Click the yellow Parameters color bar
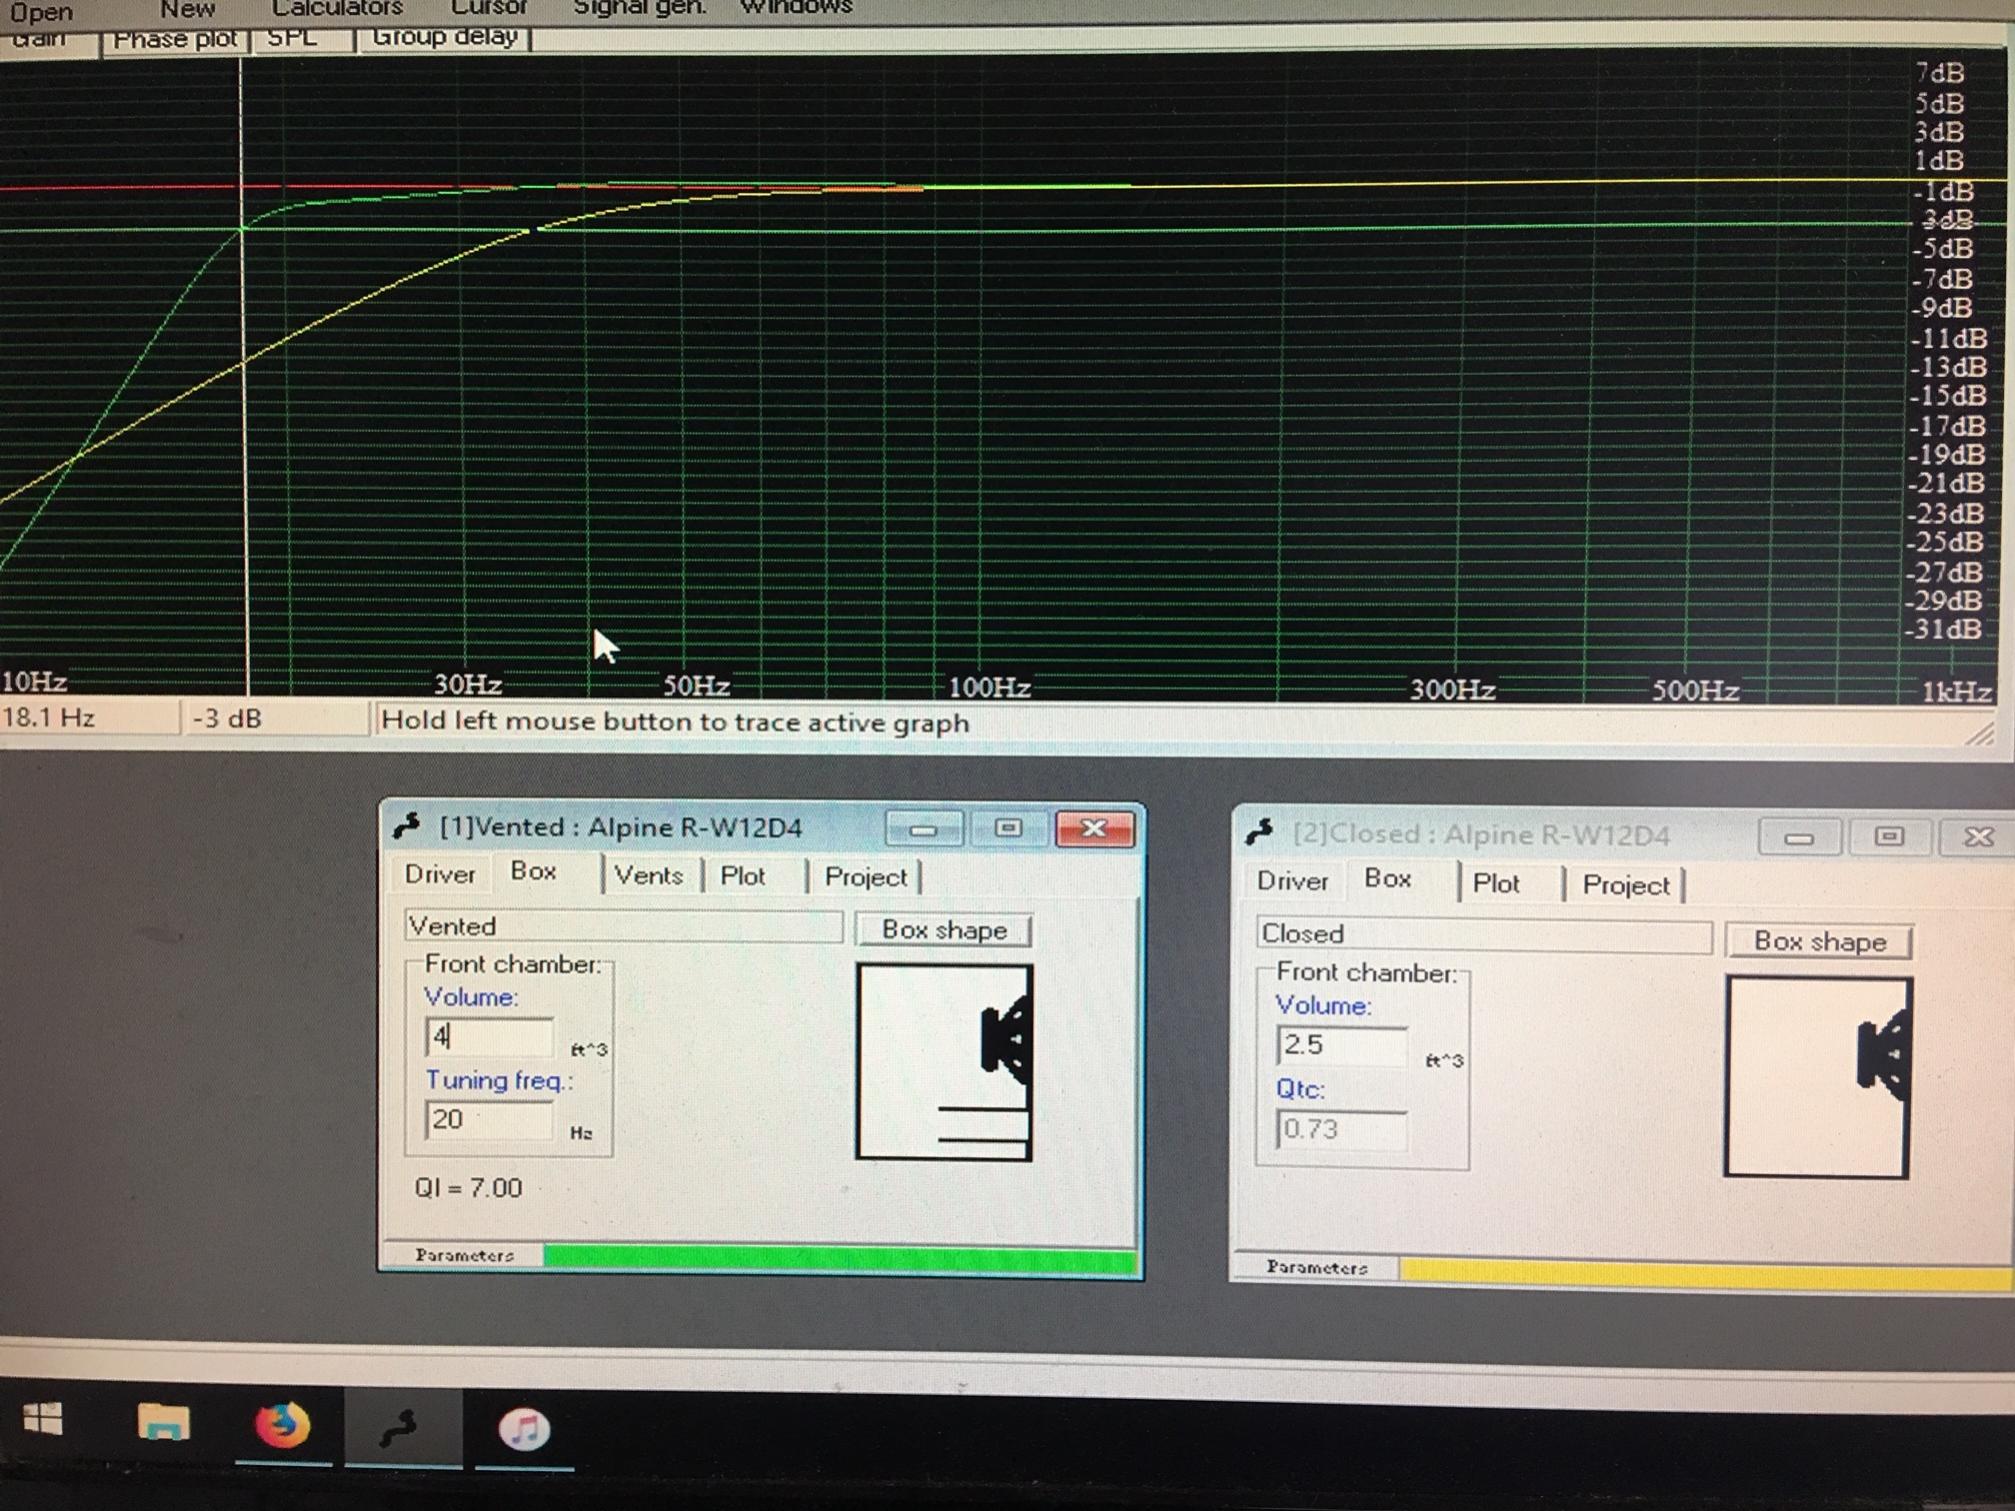The image size is (2015, 1511). coord(1706,1272)
